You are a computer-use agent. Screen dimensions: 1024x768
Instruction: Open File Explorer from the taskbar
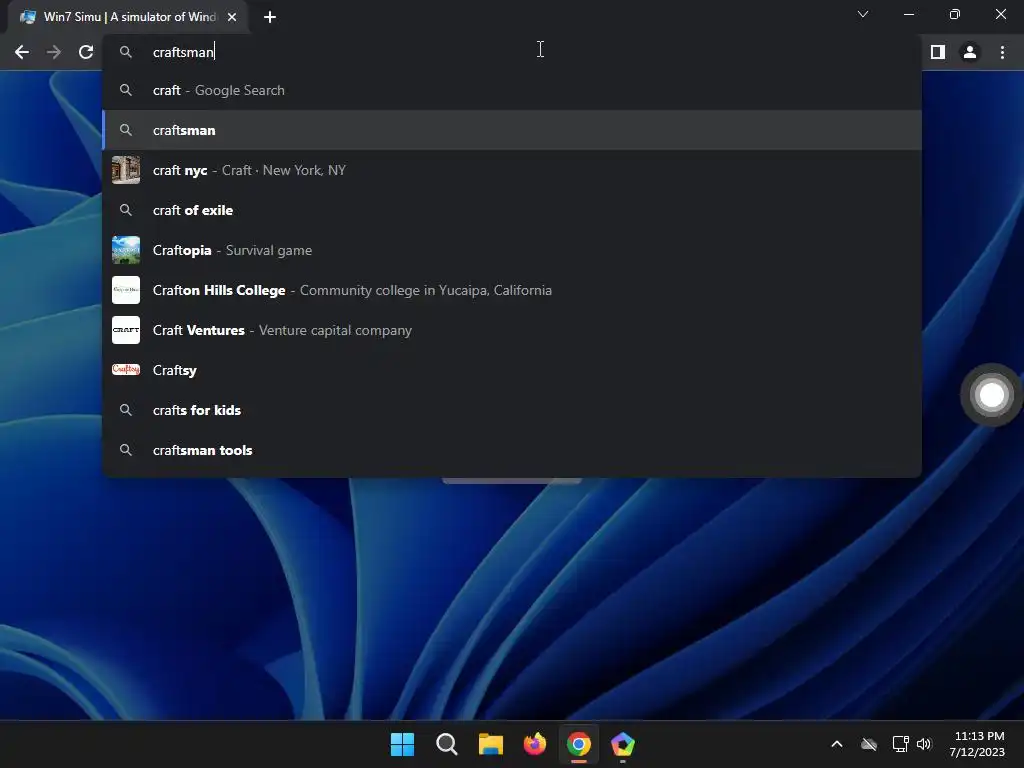pyautogui.click(x=490, y=744)
